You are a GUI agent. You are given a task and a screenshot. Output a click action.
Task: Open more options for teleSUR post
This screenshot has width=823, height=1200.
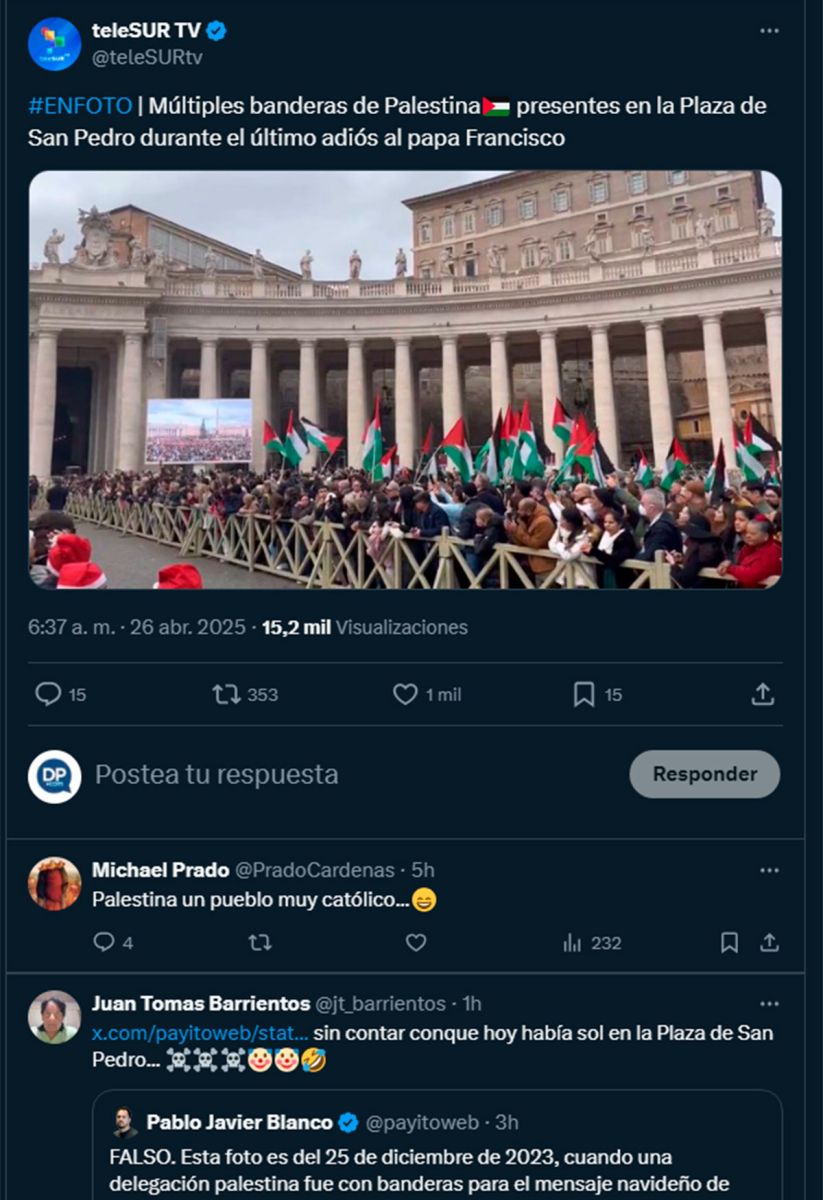click(769, 31)
